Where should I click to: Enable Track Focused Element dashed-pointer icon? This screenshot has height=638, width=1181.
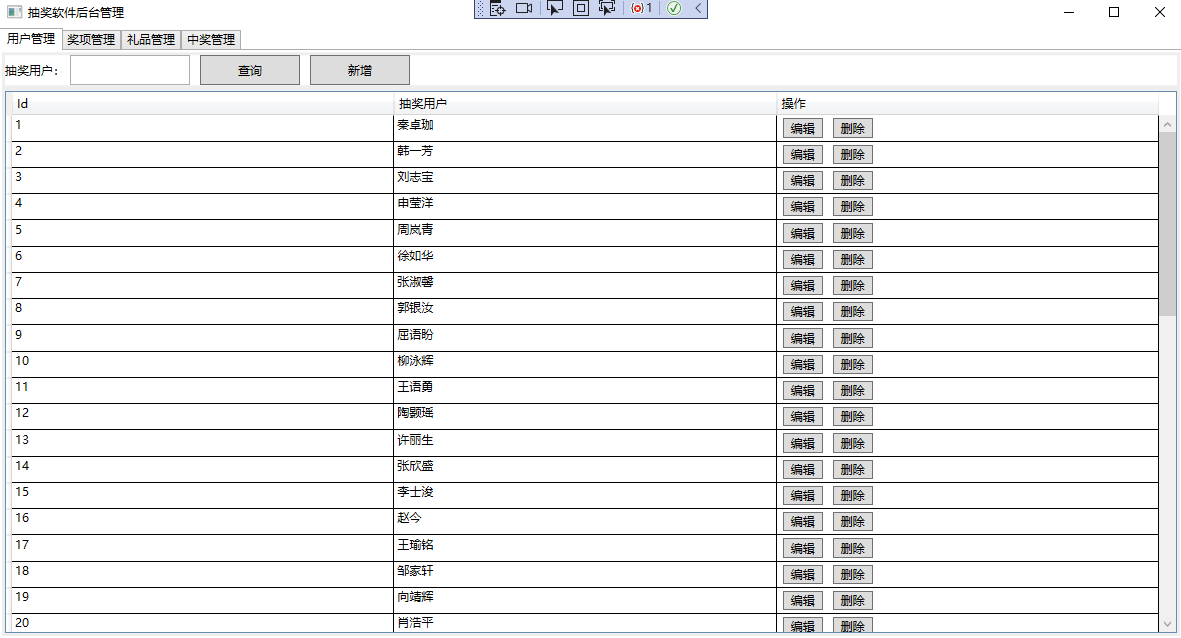pyautogui.click(x=607, y=8)
